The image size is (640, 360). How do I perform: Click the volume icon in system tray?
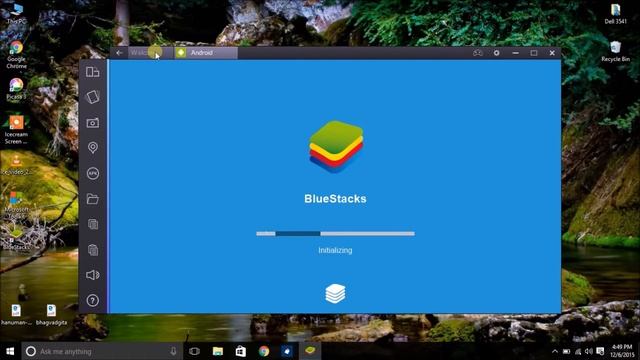pyautogui.click(x=589, y=351)
